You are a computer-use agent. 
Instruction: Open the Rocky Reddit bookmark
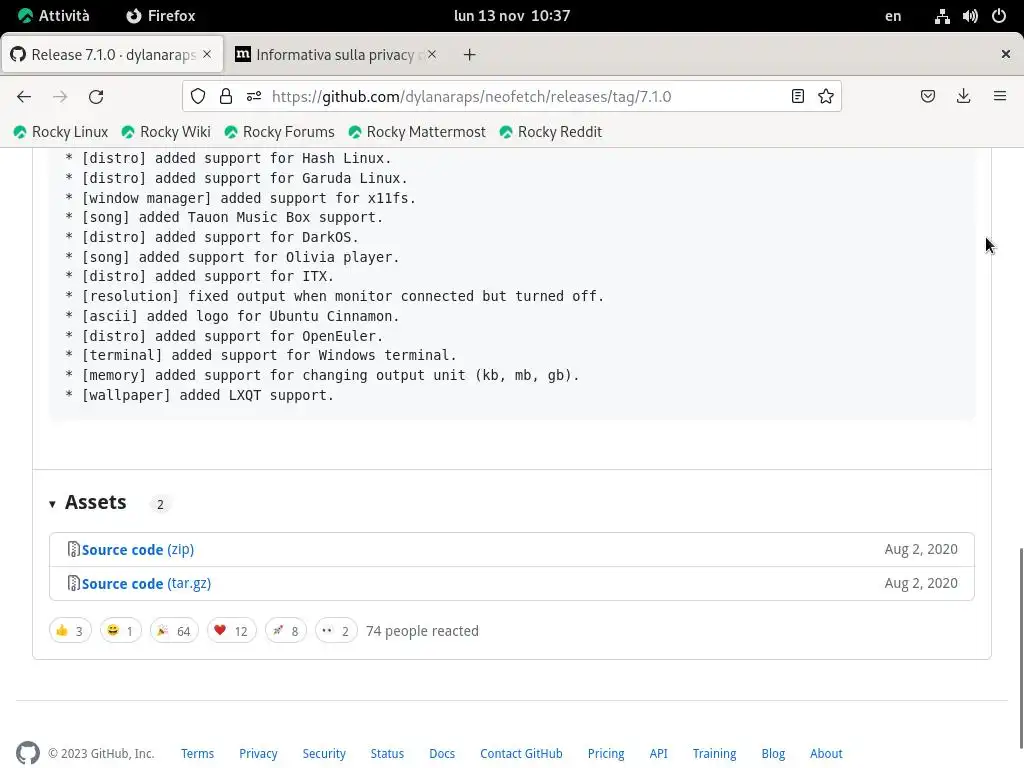(551, 132)
